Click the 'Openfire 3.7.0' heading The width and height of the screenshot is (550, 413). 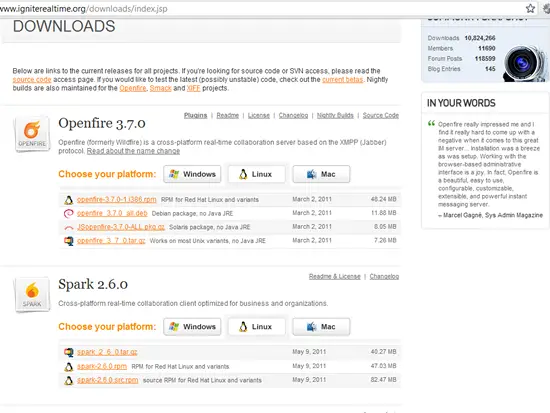[102, 123]
